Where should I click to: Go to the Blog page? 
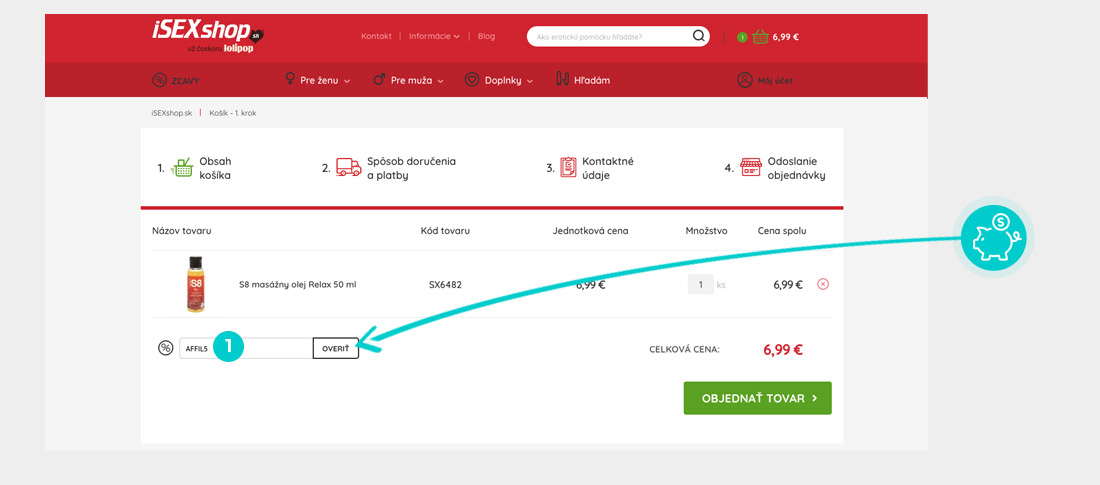click(486, 37)
